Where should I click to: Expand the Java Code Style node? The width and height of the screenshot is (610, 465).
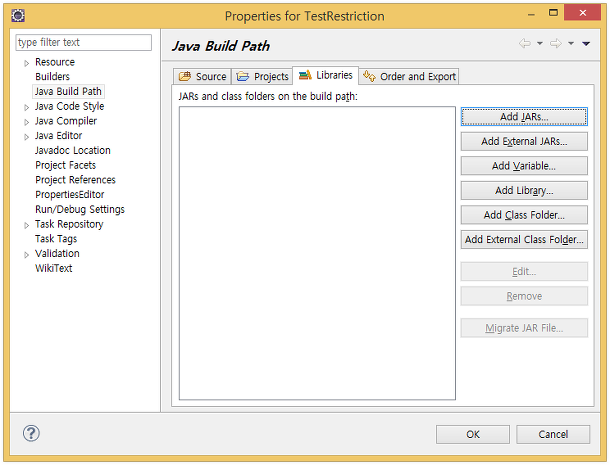[x=26, y=107]
